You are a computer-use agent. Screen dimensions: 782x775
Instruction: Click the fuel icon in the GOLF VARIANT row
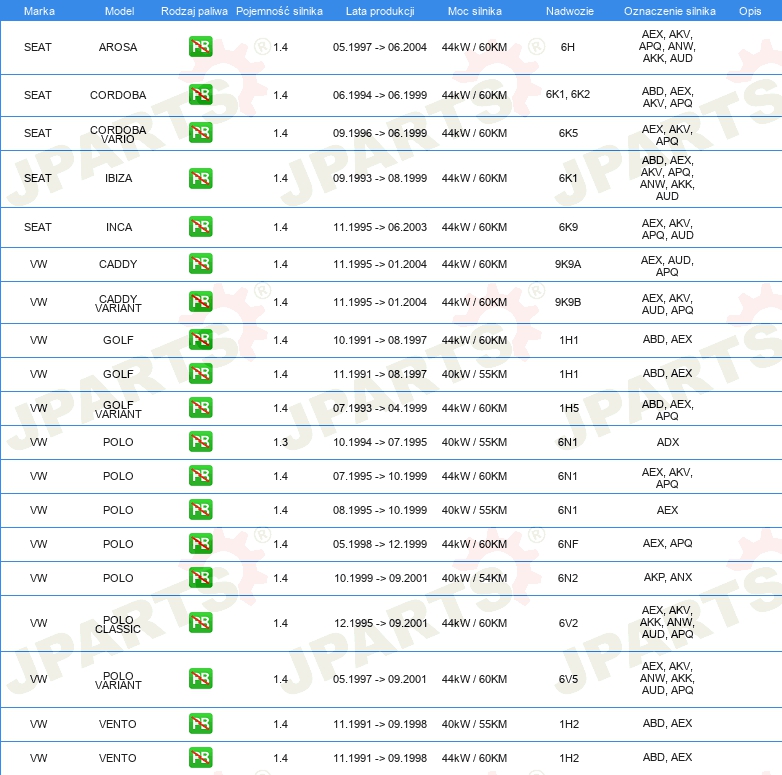tap(200, 408)
